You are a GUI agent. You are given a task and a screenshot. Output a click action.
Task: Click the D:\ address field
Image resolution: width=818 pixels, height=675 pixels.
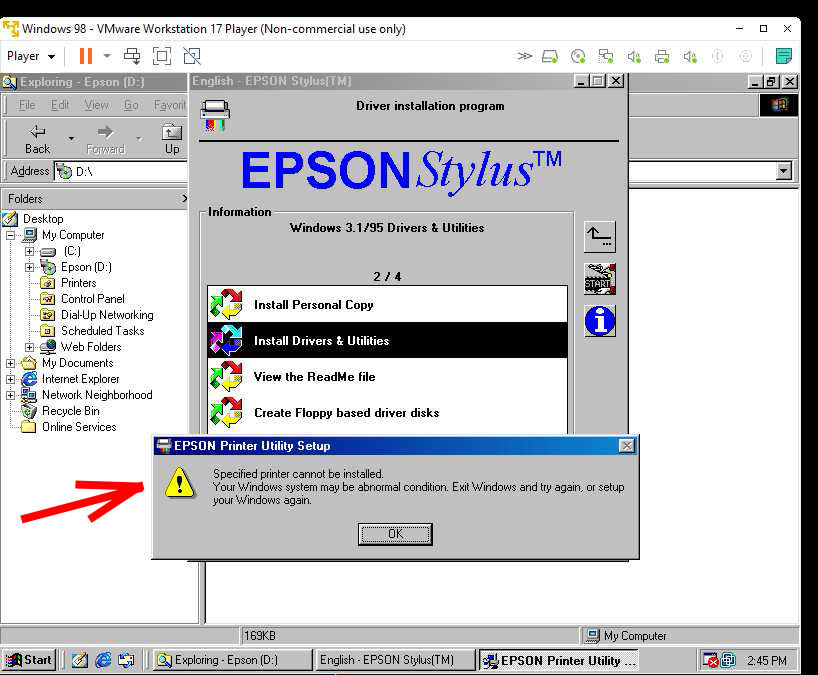[121, 171]
